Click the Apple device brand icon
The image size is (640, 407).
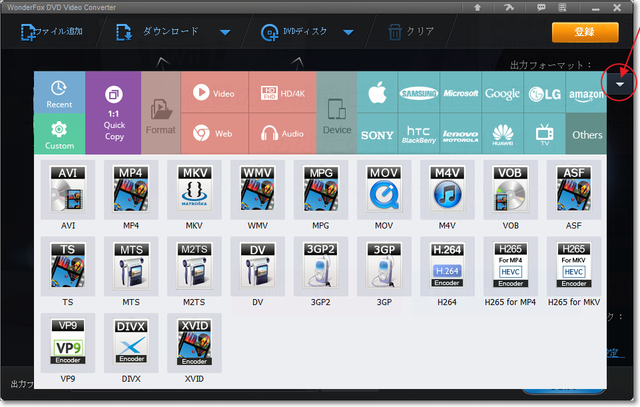tap(377, 93)
